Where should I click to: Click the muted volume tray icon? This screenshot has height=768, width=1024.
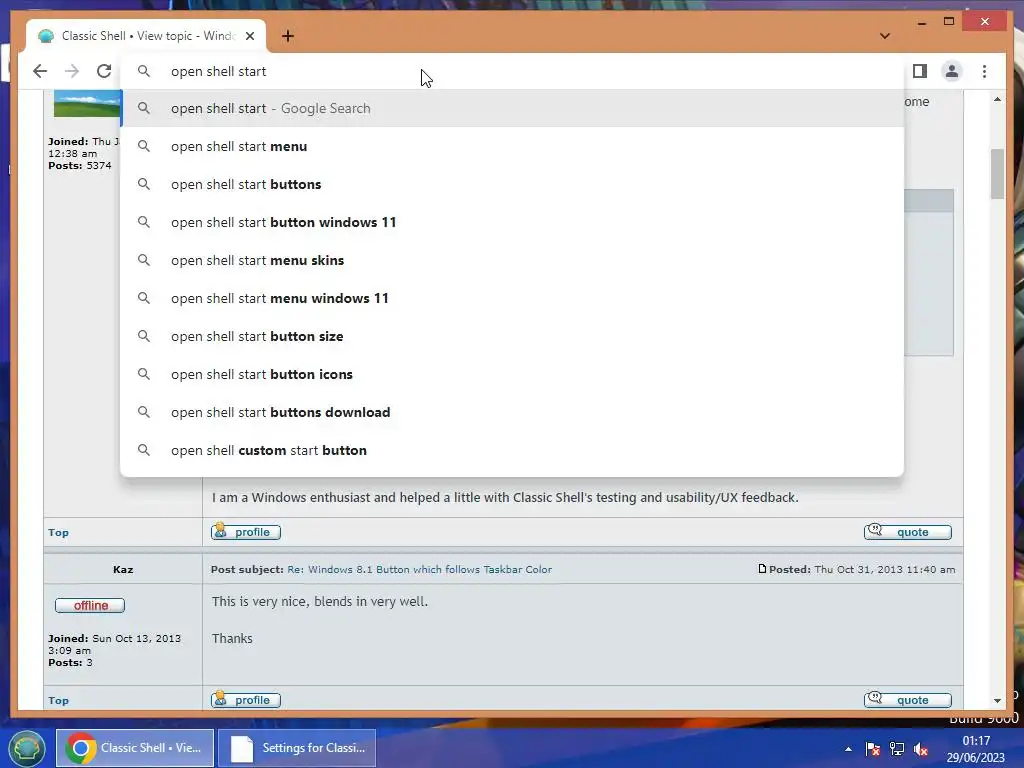click(921, 749)
